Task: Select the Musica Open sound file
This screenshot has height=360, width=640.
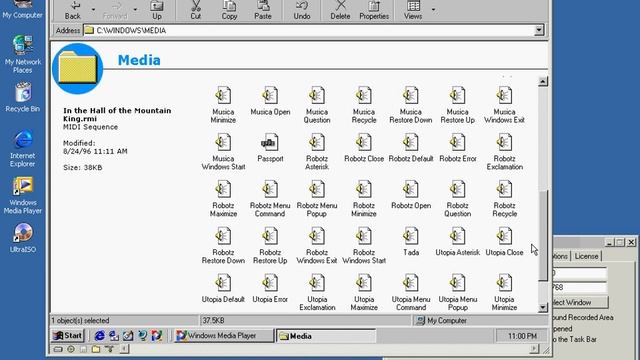Action: pyautogui.click(x=270, y=101)
